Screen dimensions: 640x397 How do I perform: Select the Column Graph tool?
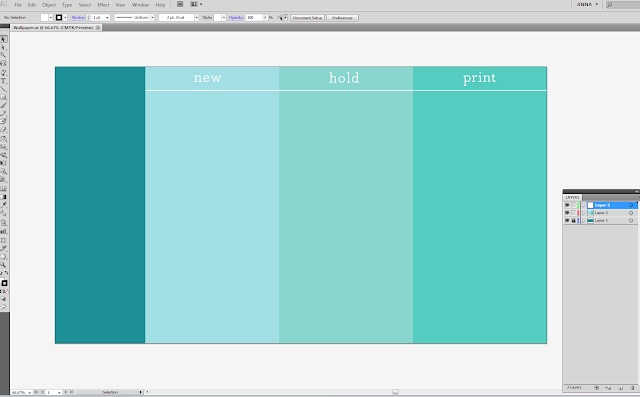pos(3,231)
